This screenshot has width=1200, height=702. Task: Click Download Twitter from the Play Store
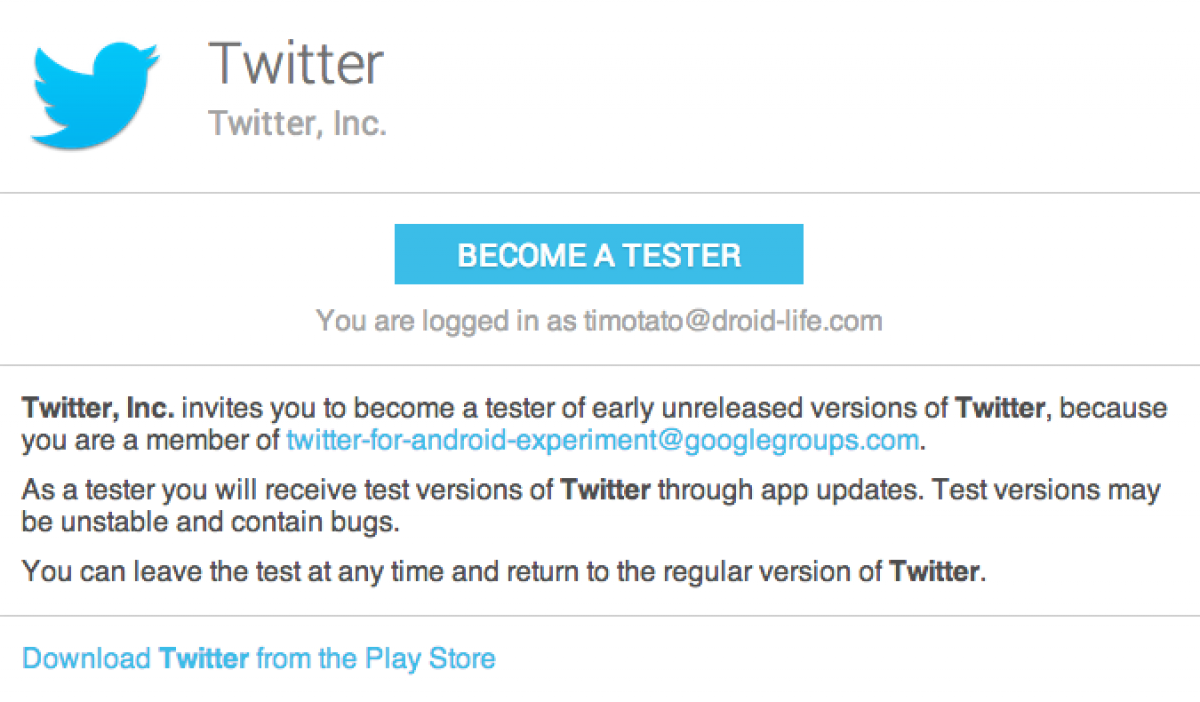pyautogui.click(x=258, y=659)
